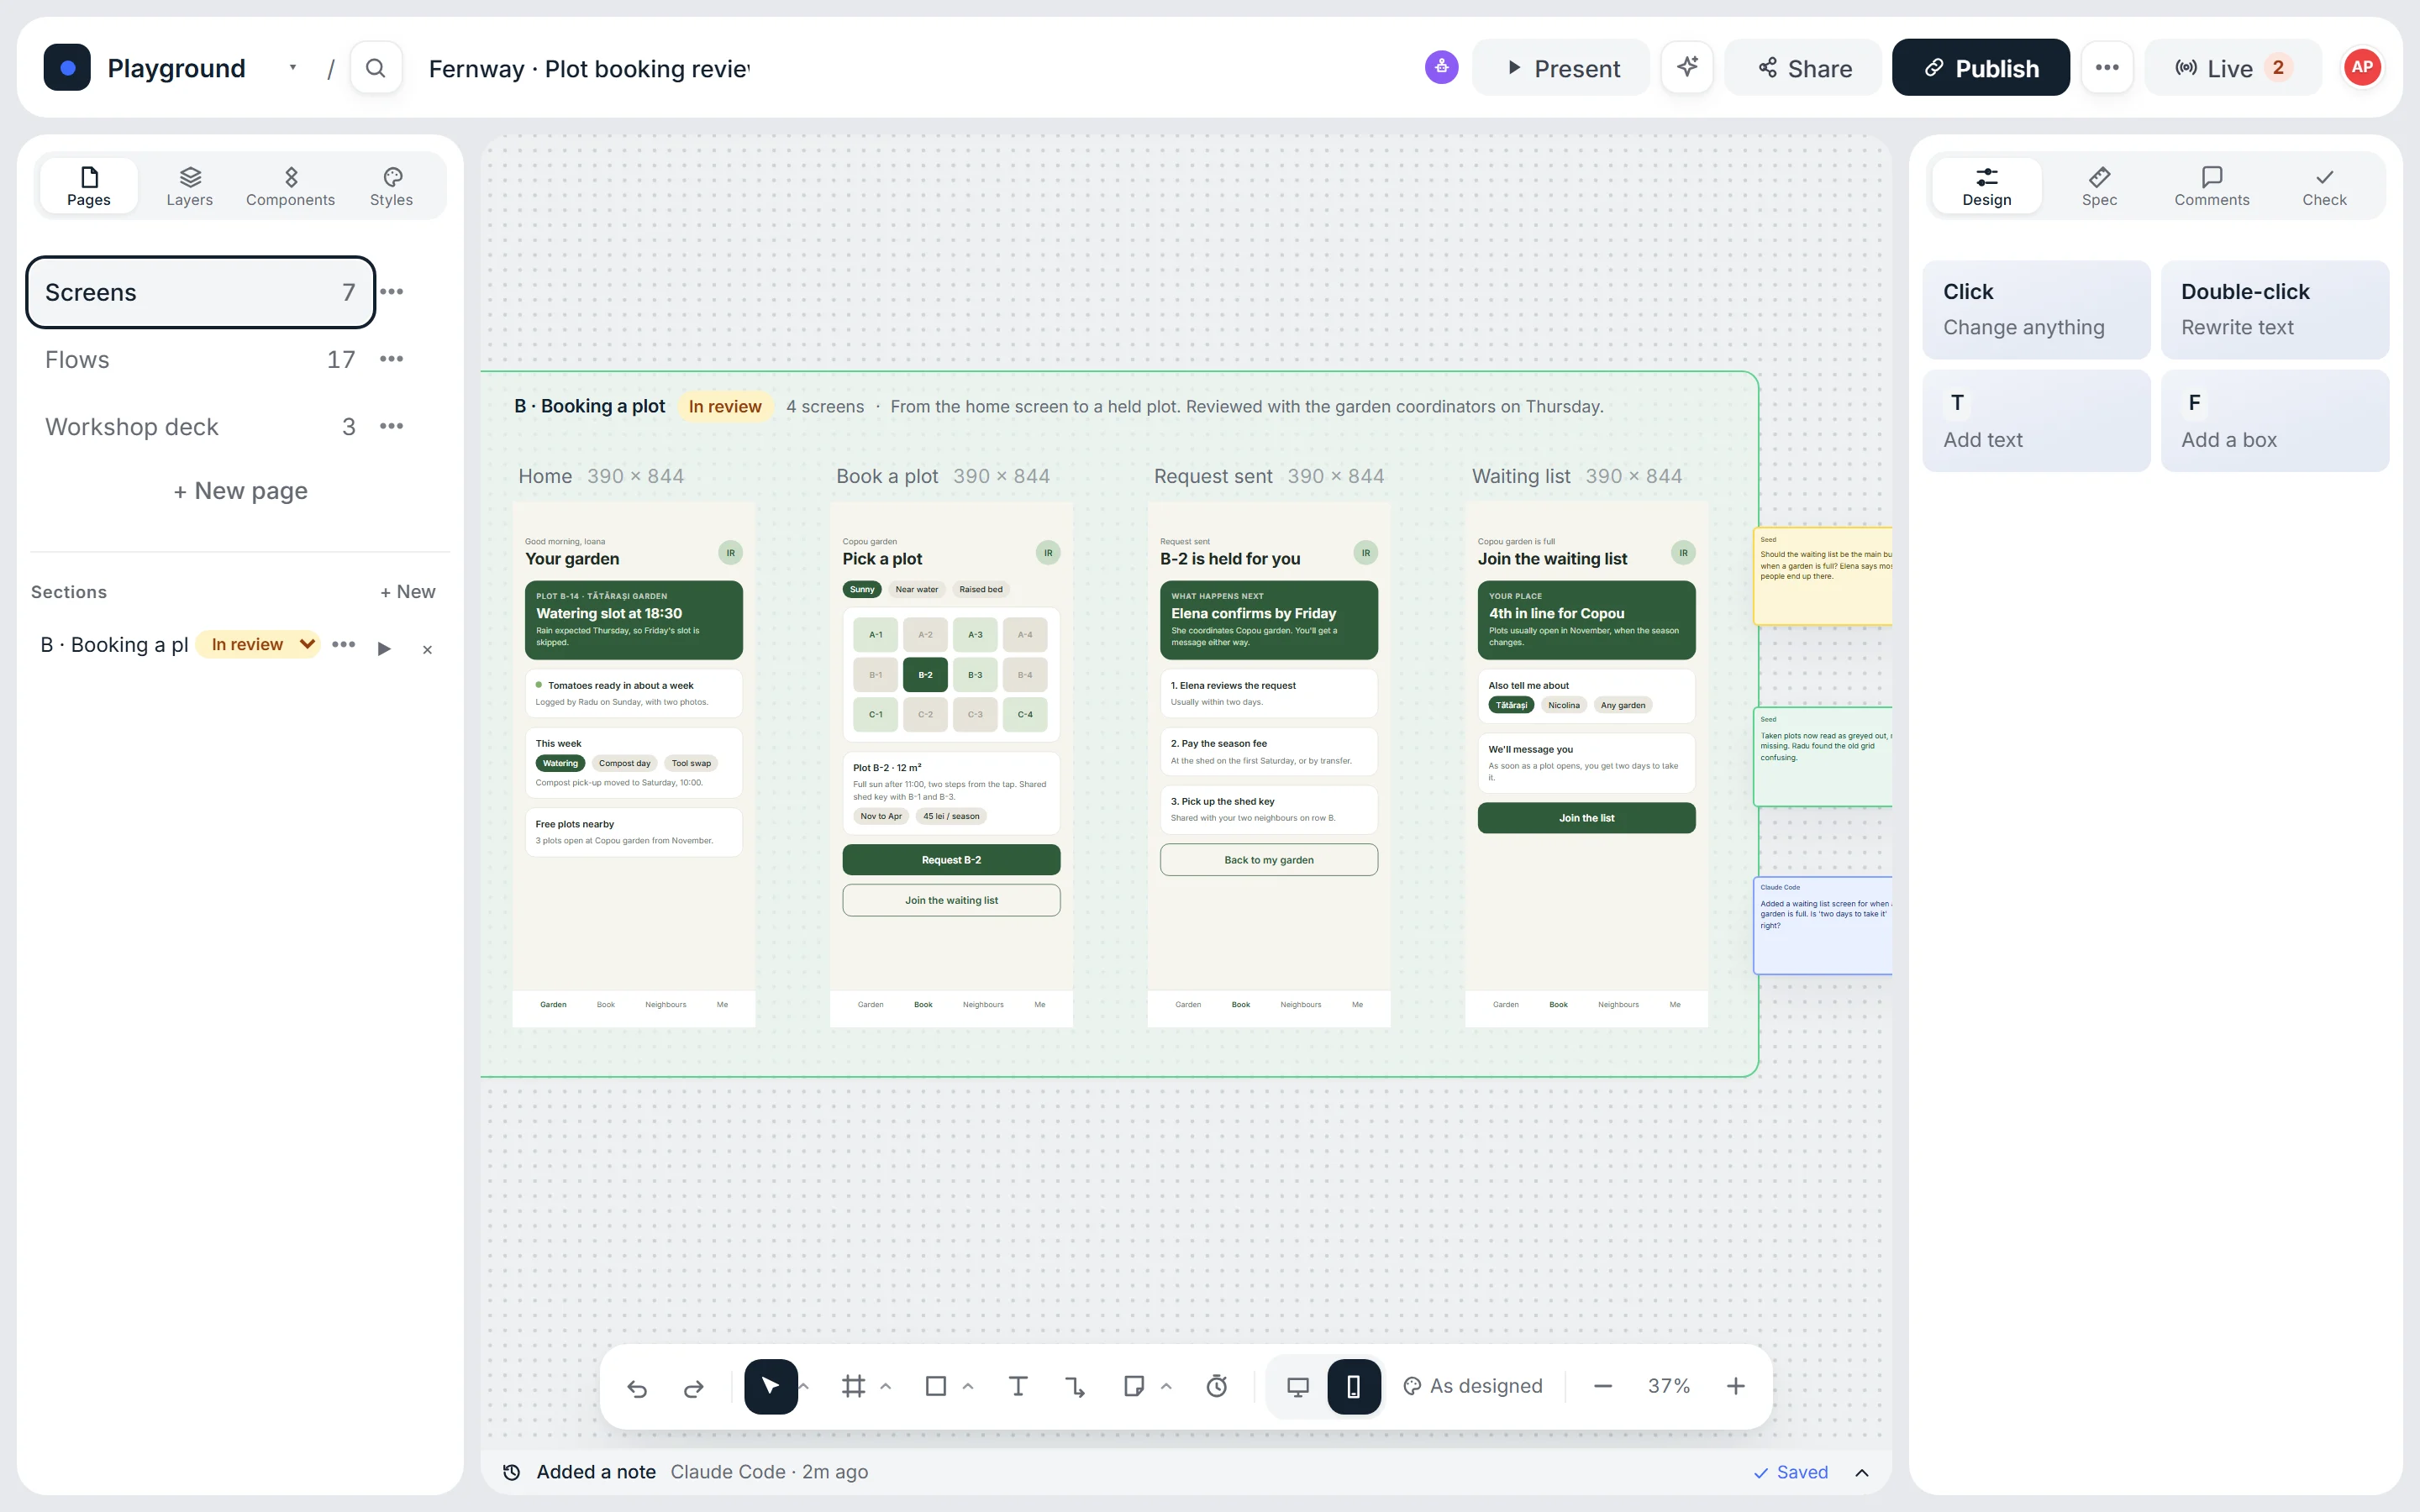The width and height of the screenshot is (2420, 1512).
Task: Open the Styles tab
Action: click(392, 187)
